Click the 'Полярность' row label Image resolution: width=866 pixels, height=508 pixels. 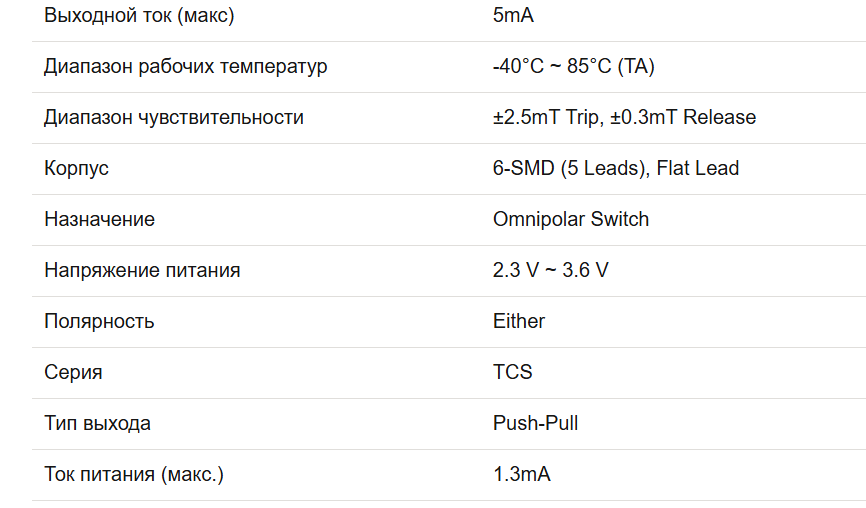[x=99, y=322]
